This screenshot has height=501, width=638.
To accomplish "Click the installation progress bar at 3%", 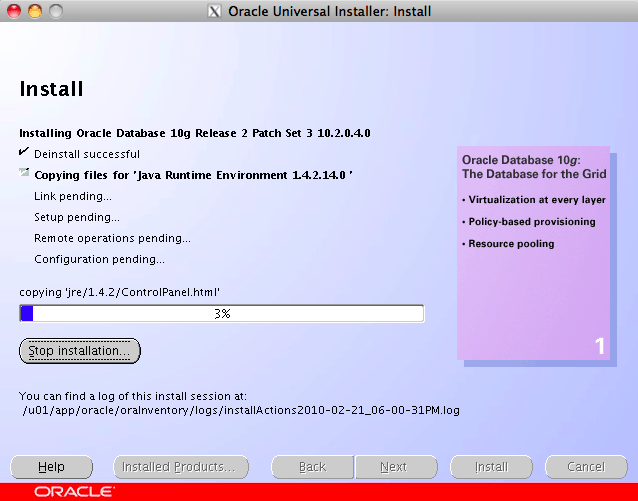I will [222, 314].
